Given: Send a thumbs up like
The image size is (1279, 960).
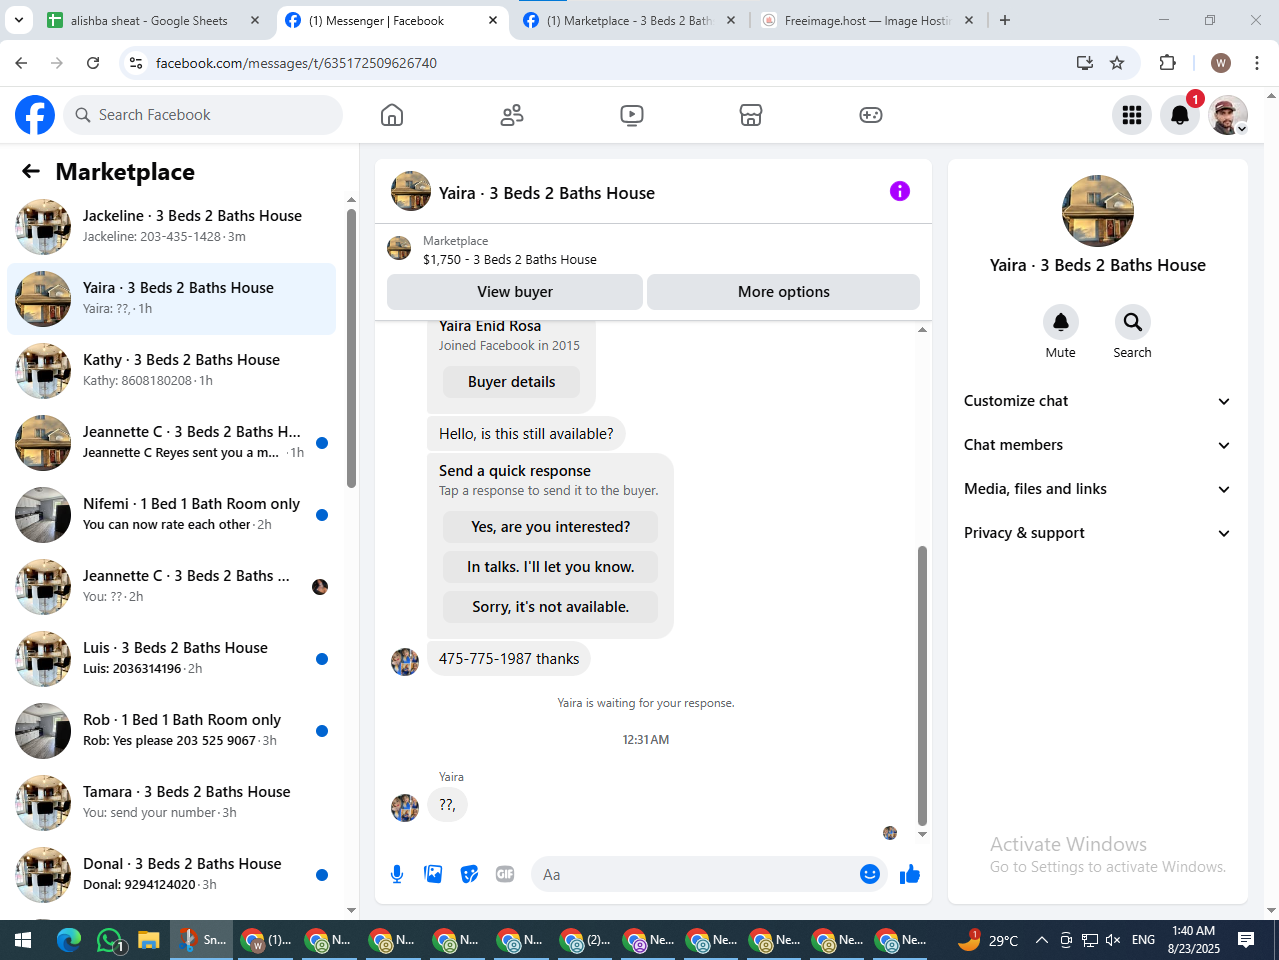Looking at the screenshot, I should 910,874.
